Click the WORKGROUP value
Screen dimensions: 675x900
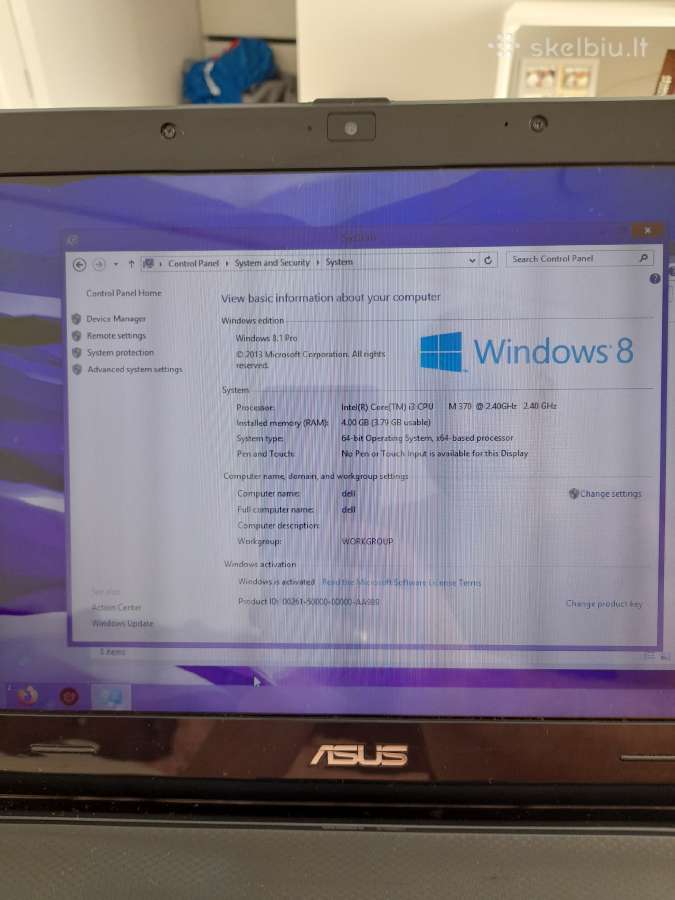pos(367,541)
